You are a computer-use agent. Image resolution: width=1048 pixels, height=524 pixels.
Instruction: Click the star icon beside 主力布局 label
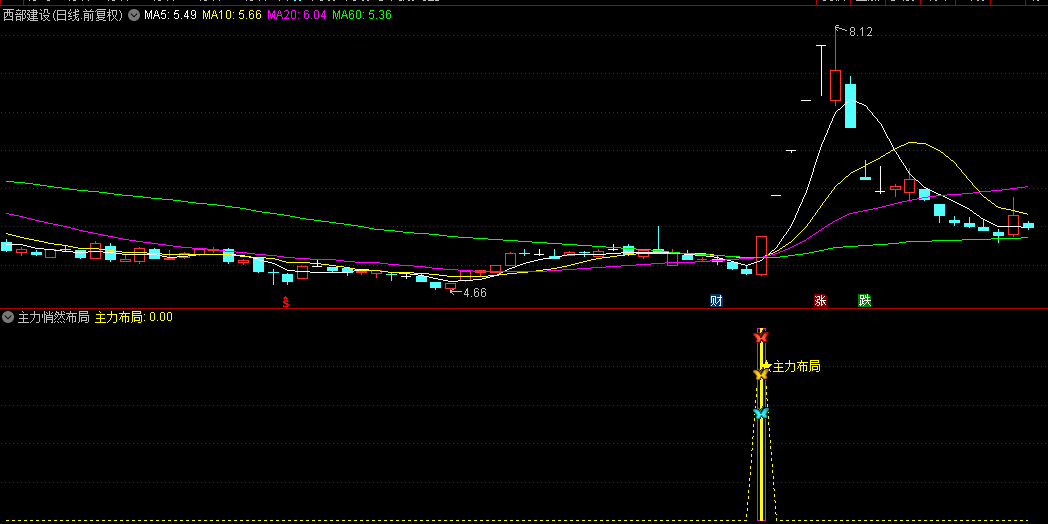767,366
